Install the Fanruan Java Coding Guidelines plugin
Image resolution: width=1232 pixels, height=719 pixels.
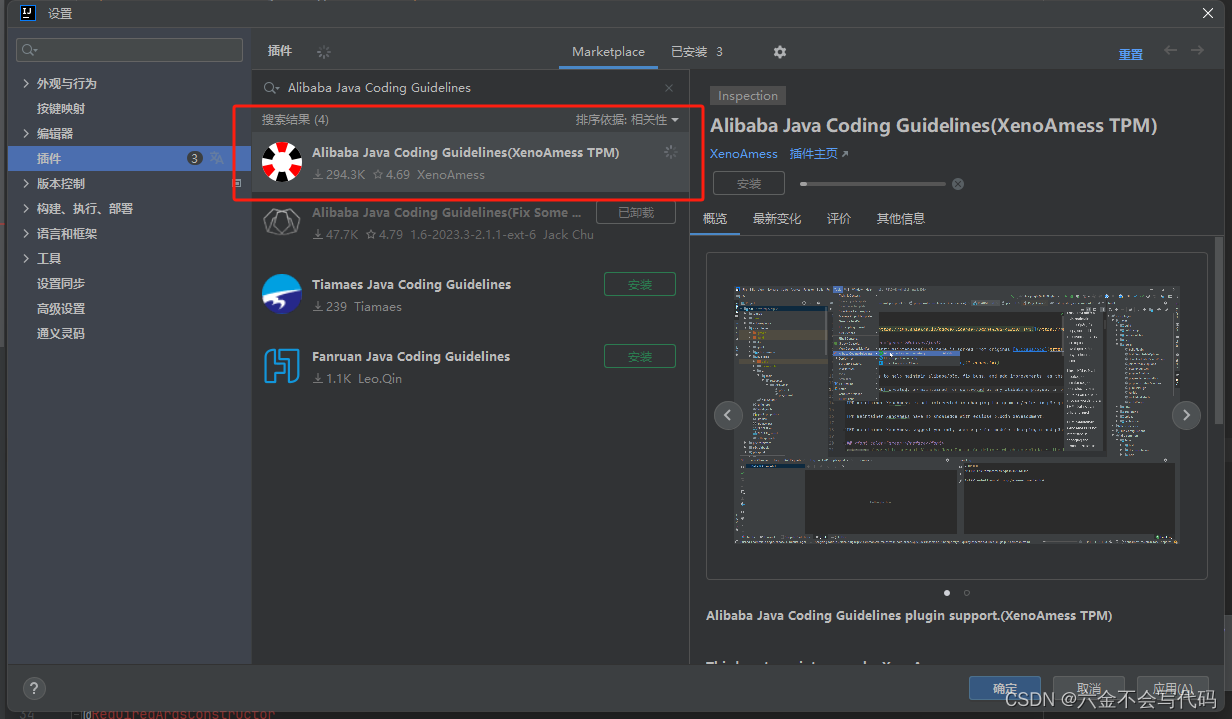(x=640, y=357)
